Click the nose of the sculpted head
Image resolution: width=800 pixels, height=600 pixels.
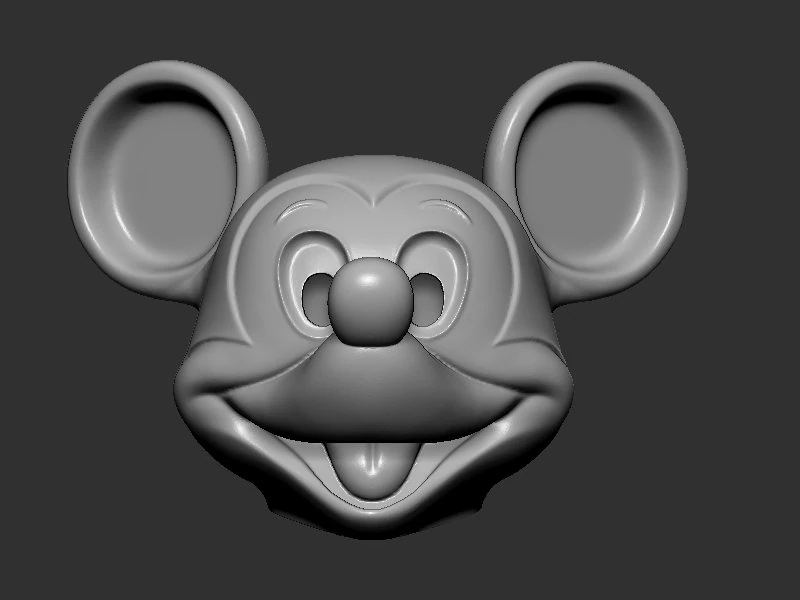point(370,302)
